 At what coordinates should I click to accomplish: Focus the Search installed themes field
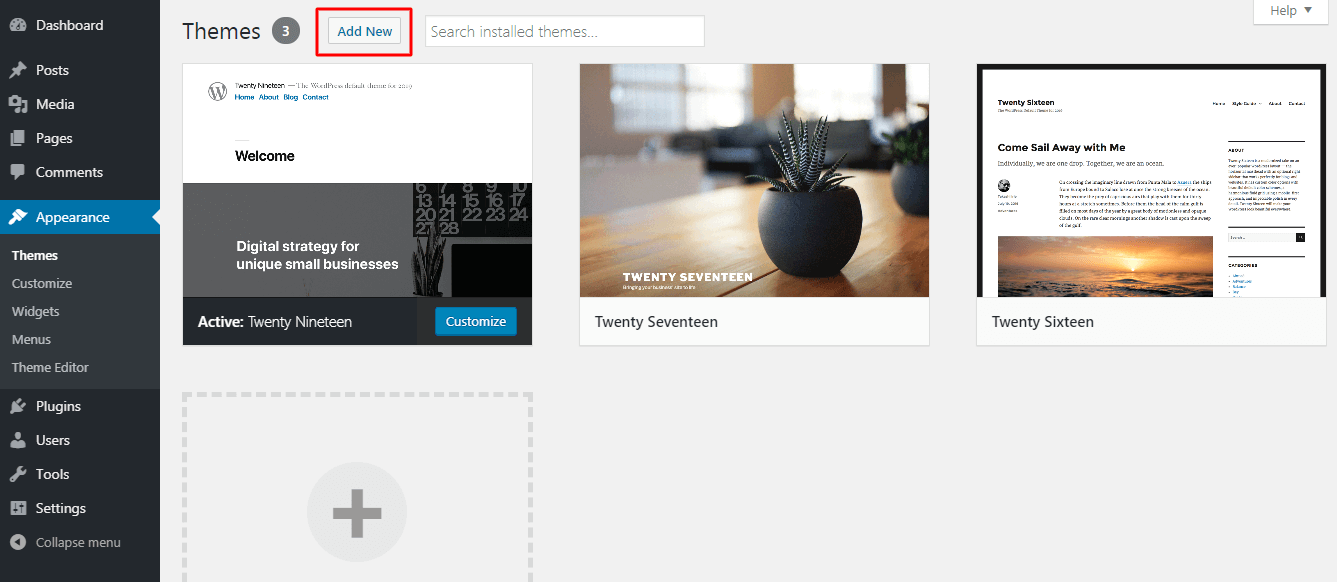pos(565,31)
